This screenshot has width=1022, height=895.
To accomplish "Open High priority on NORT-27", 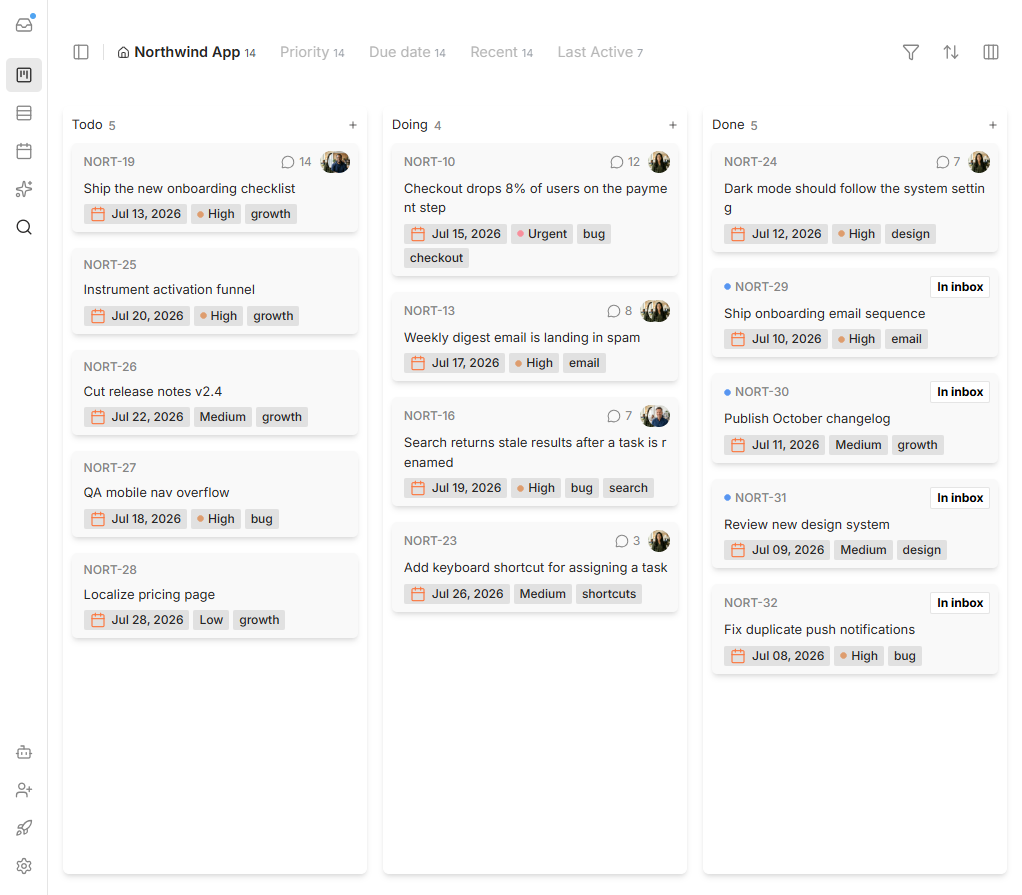I will (x=216, y=519).
